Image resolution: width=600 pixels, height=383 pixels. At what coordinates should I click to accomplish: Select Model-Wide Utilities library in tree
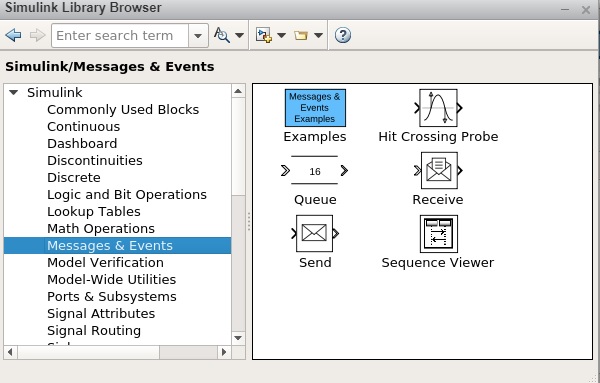click(111, 279)
